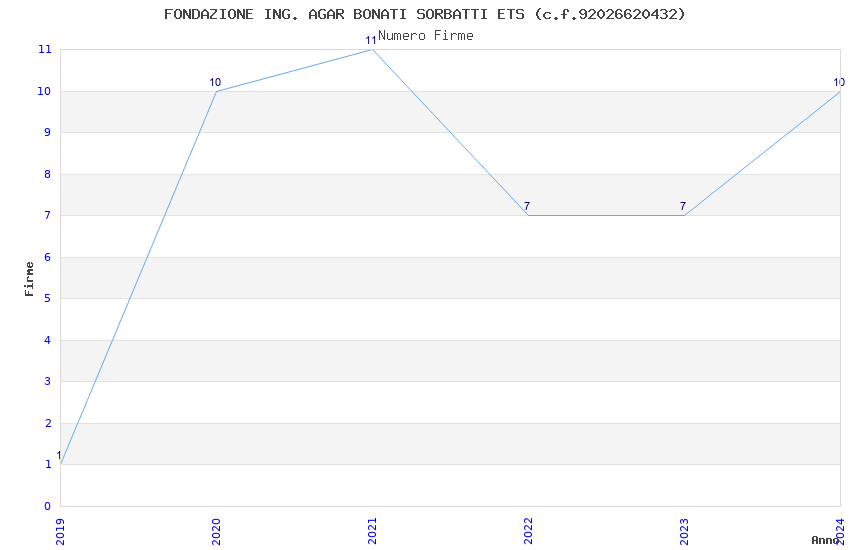Select the 2024 x-axis year label
This screenshot has width=850, height=550.
pyautogui.click(x=840, y=532)
